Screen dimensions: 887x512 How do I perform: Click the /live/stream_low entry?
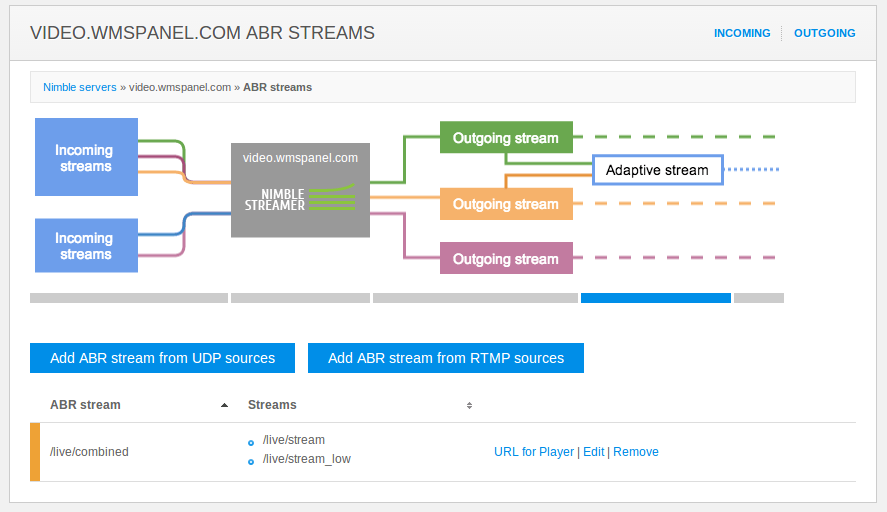tap(307, 459)
